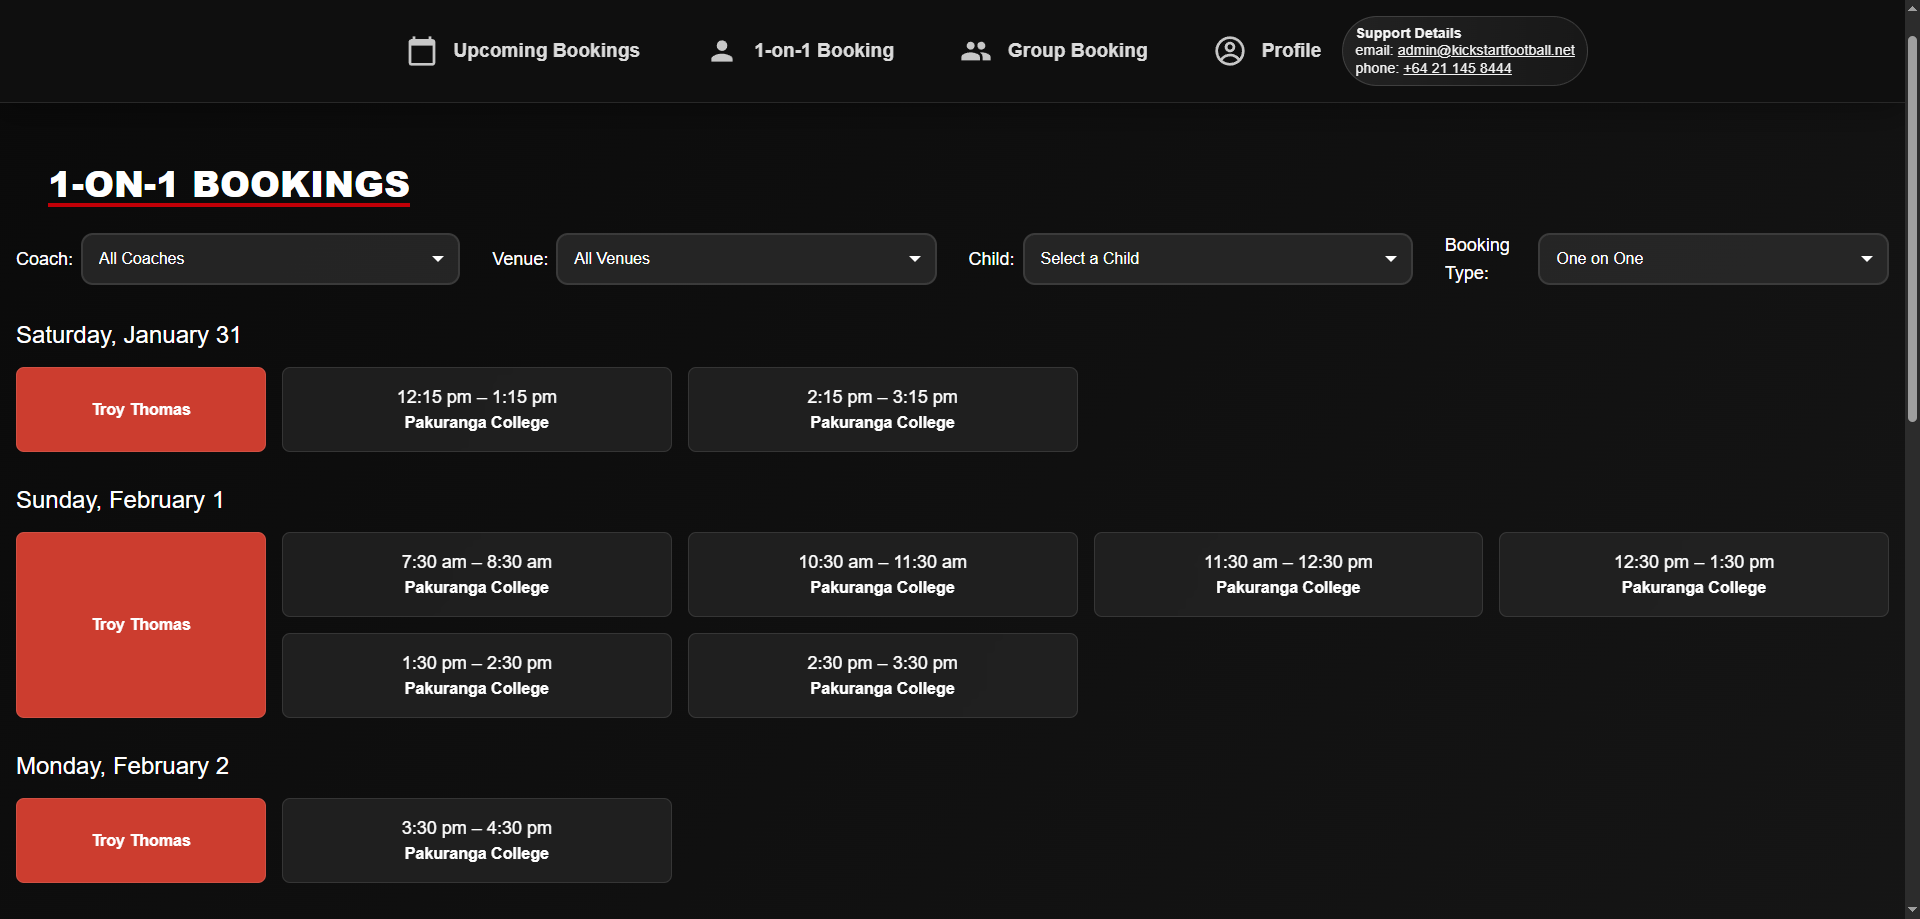Viewport: 1920px width, 919px height.
Task: Click Troy Thomas coach card for Saturday
Action: (x=141, y=409)
